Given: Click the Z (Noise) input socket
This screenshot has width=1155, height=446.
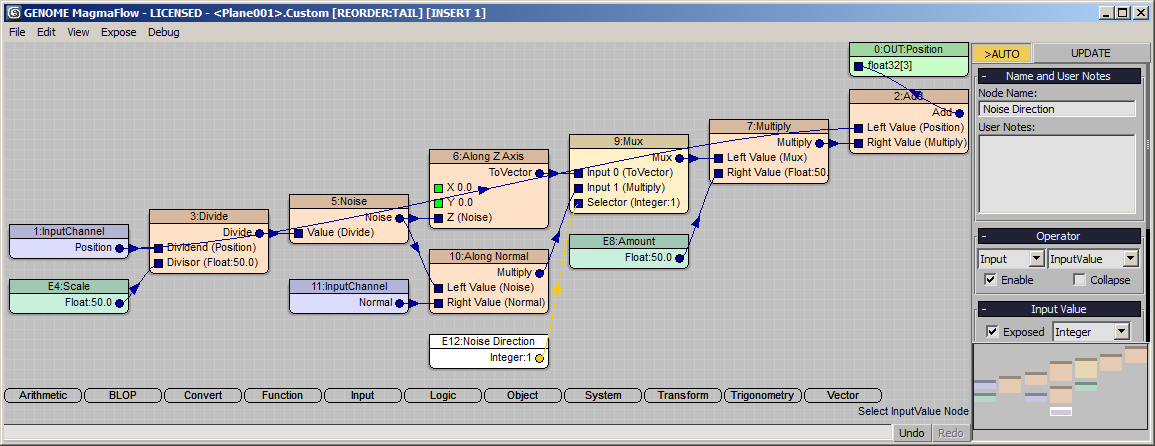Looking at the screenshot, I should click(x=438, y=217).
